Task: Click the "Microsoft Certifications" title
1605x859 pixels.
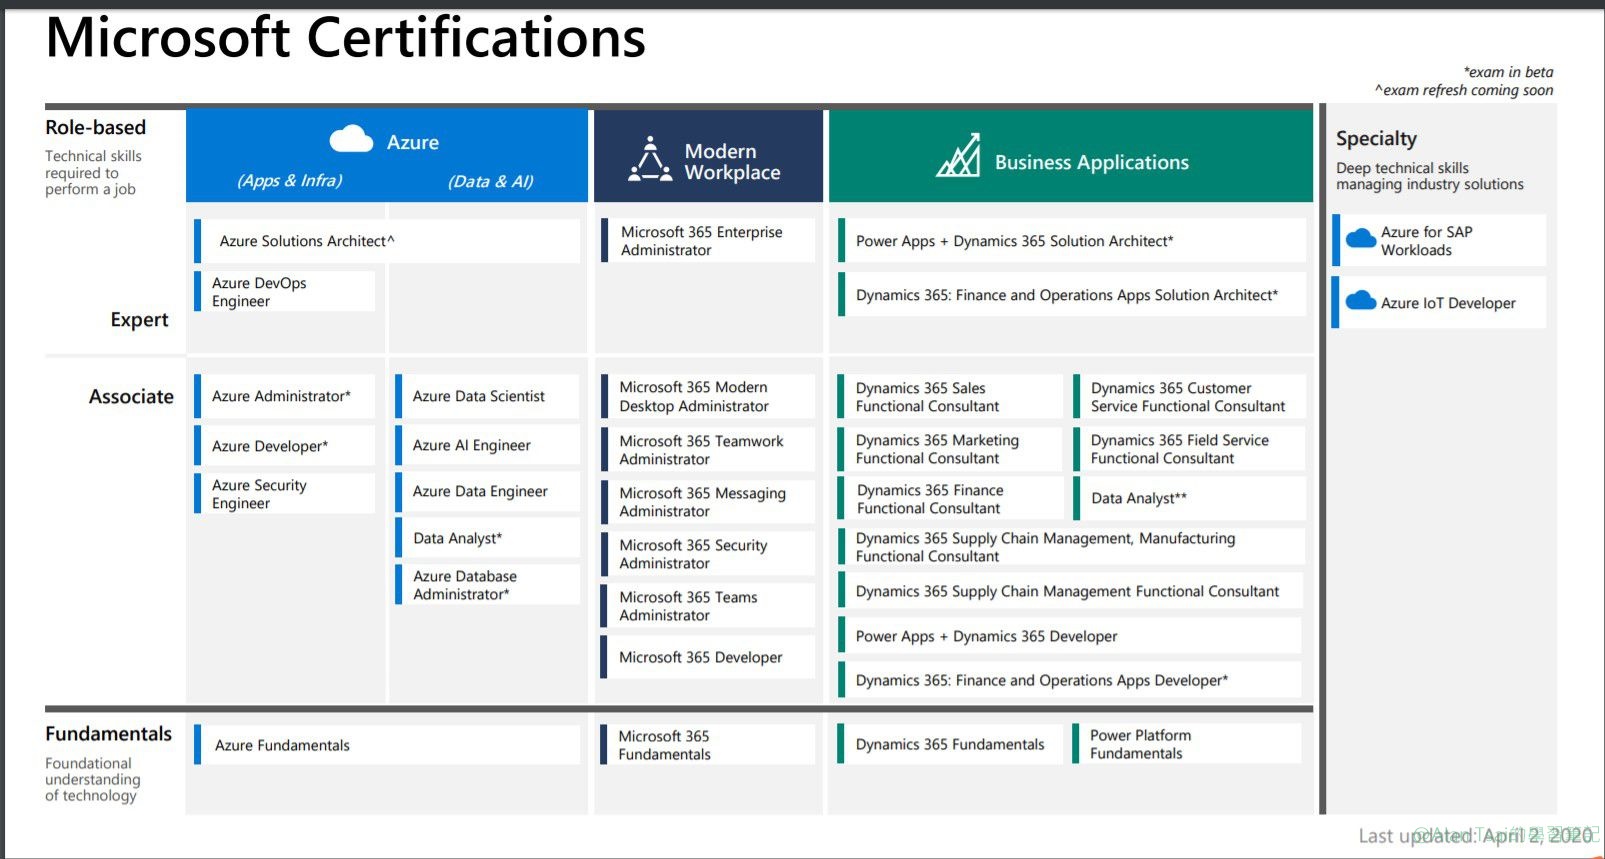Action: (346, 38)
